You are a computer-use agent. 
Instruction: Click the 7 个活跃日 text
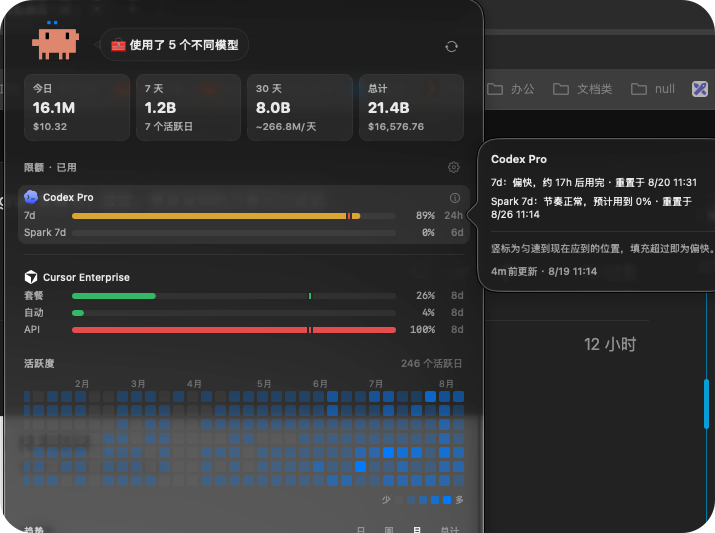(x=168, y=126)
